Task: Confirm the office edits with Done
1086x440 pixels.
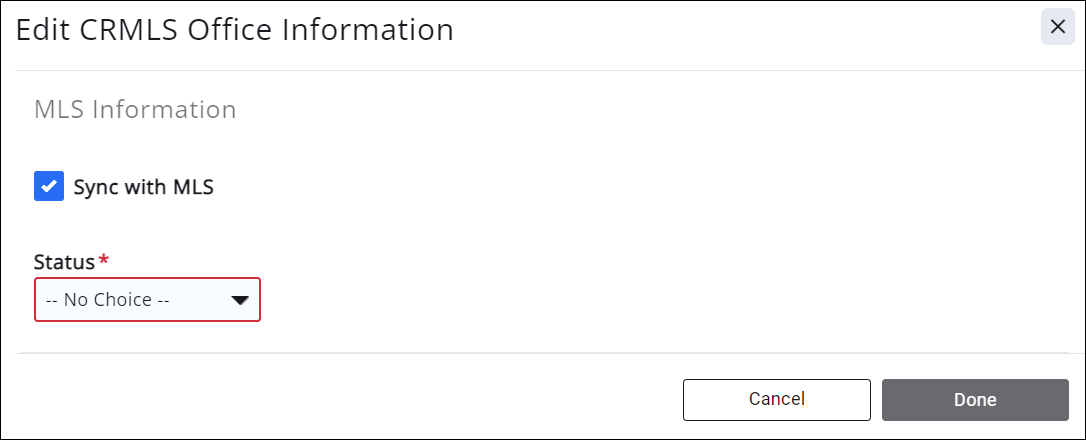Action: pos(974,399)
